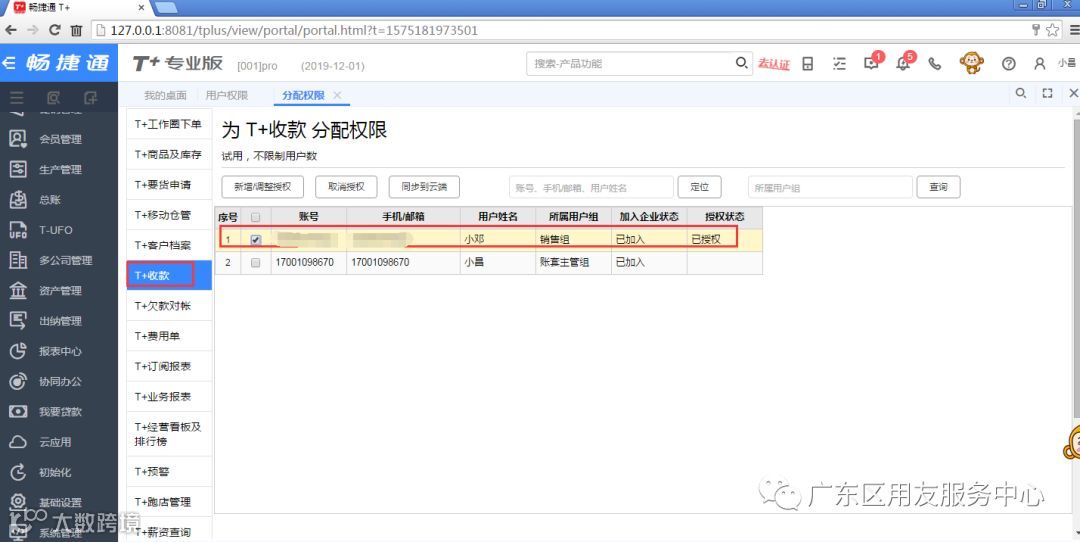Select T+移动仓管 in the module list
1080x542 pixels.
point(169,215)
